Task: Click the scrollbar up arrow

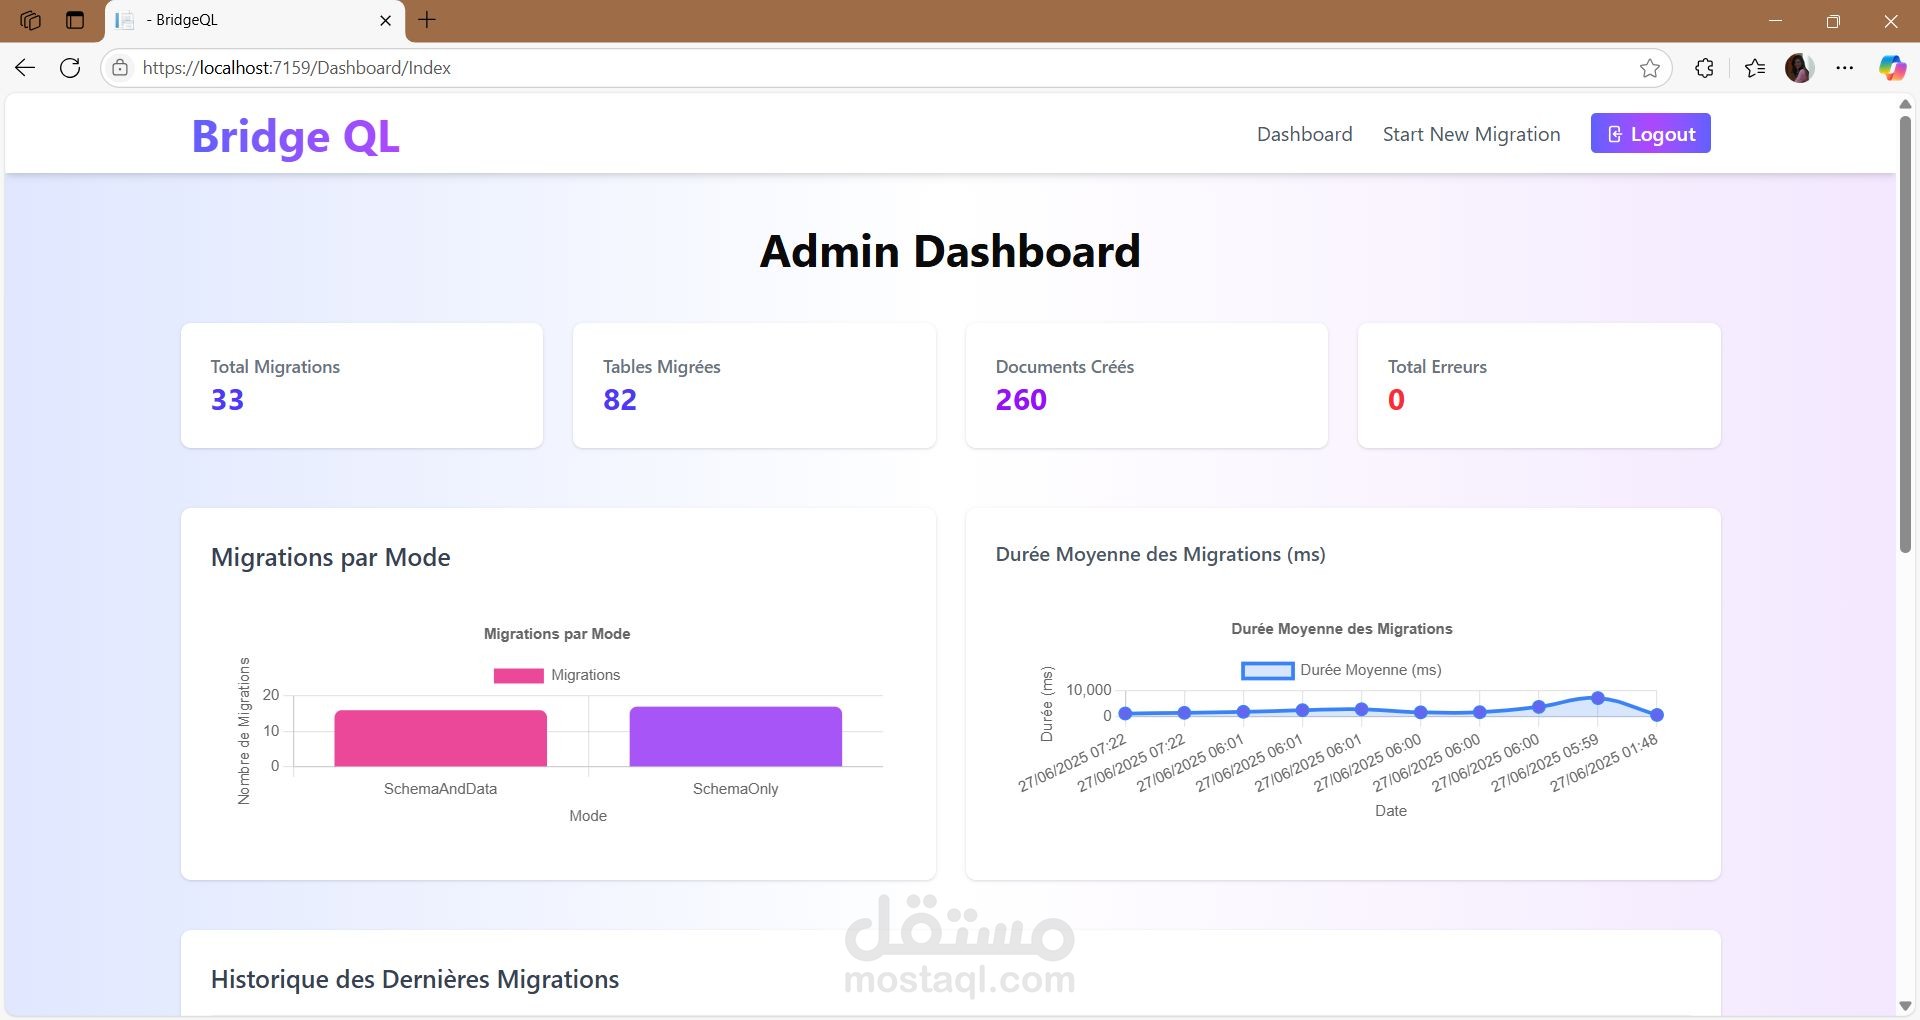Action: click(x=1905, y=104)
